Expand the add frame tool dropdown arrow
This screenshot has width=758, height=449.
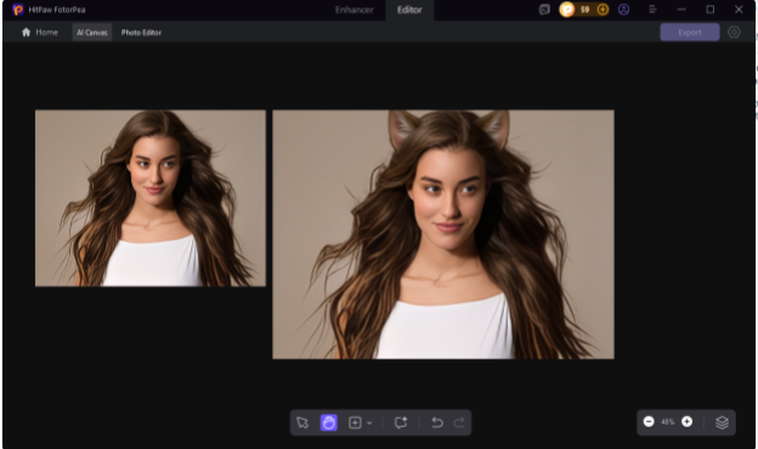click(370, 423)
